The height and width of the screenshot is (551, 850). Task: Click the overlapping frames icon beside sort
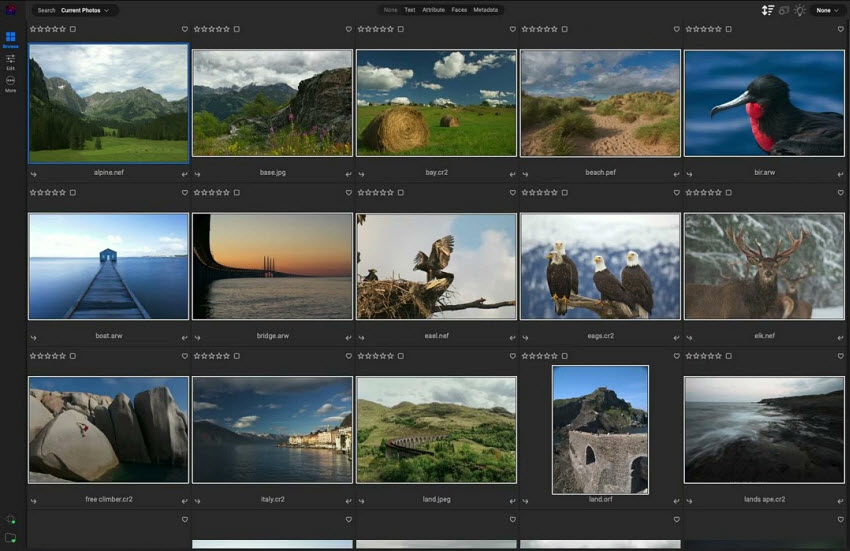(784, 10)
